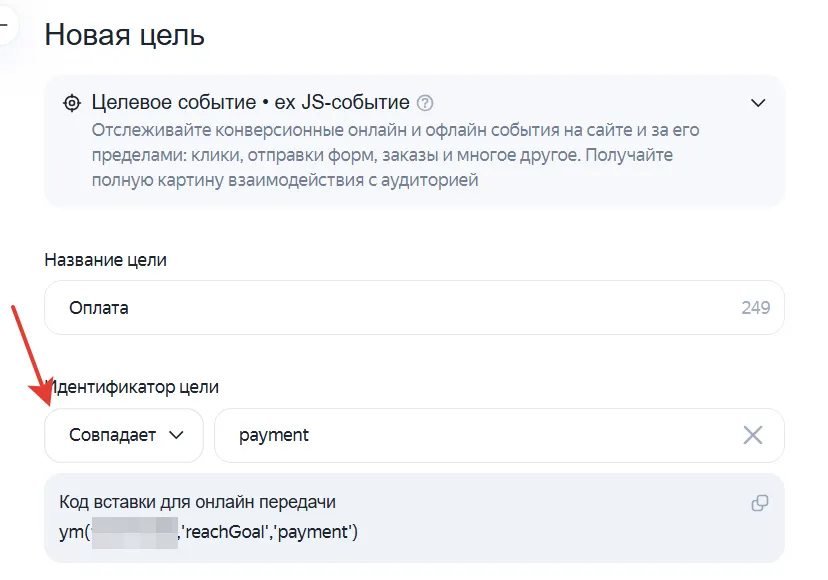Click the ym reachGoal payment code snippet
This screenshot has height=580, width=828.
[x=209, y=532]
